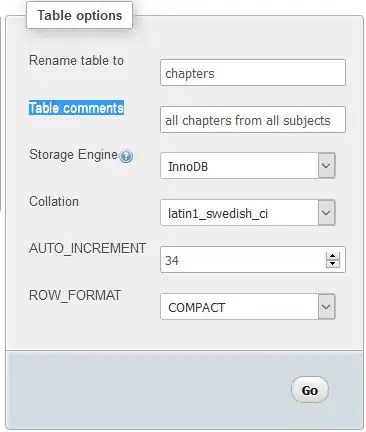Open the Storage Engine help icon
Viewport: 366px width, 432px height.
click(126, 156)
